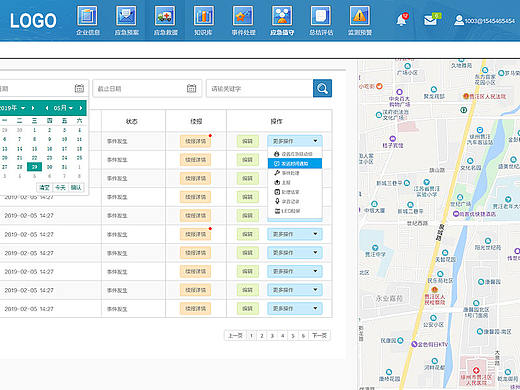Go to next year in calendar
The image size is (520, 390).
click(x=33, y=108)
